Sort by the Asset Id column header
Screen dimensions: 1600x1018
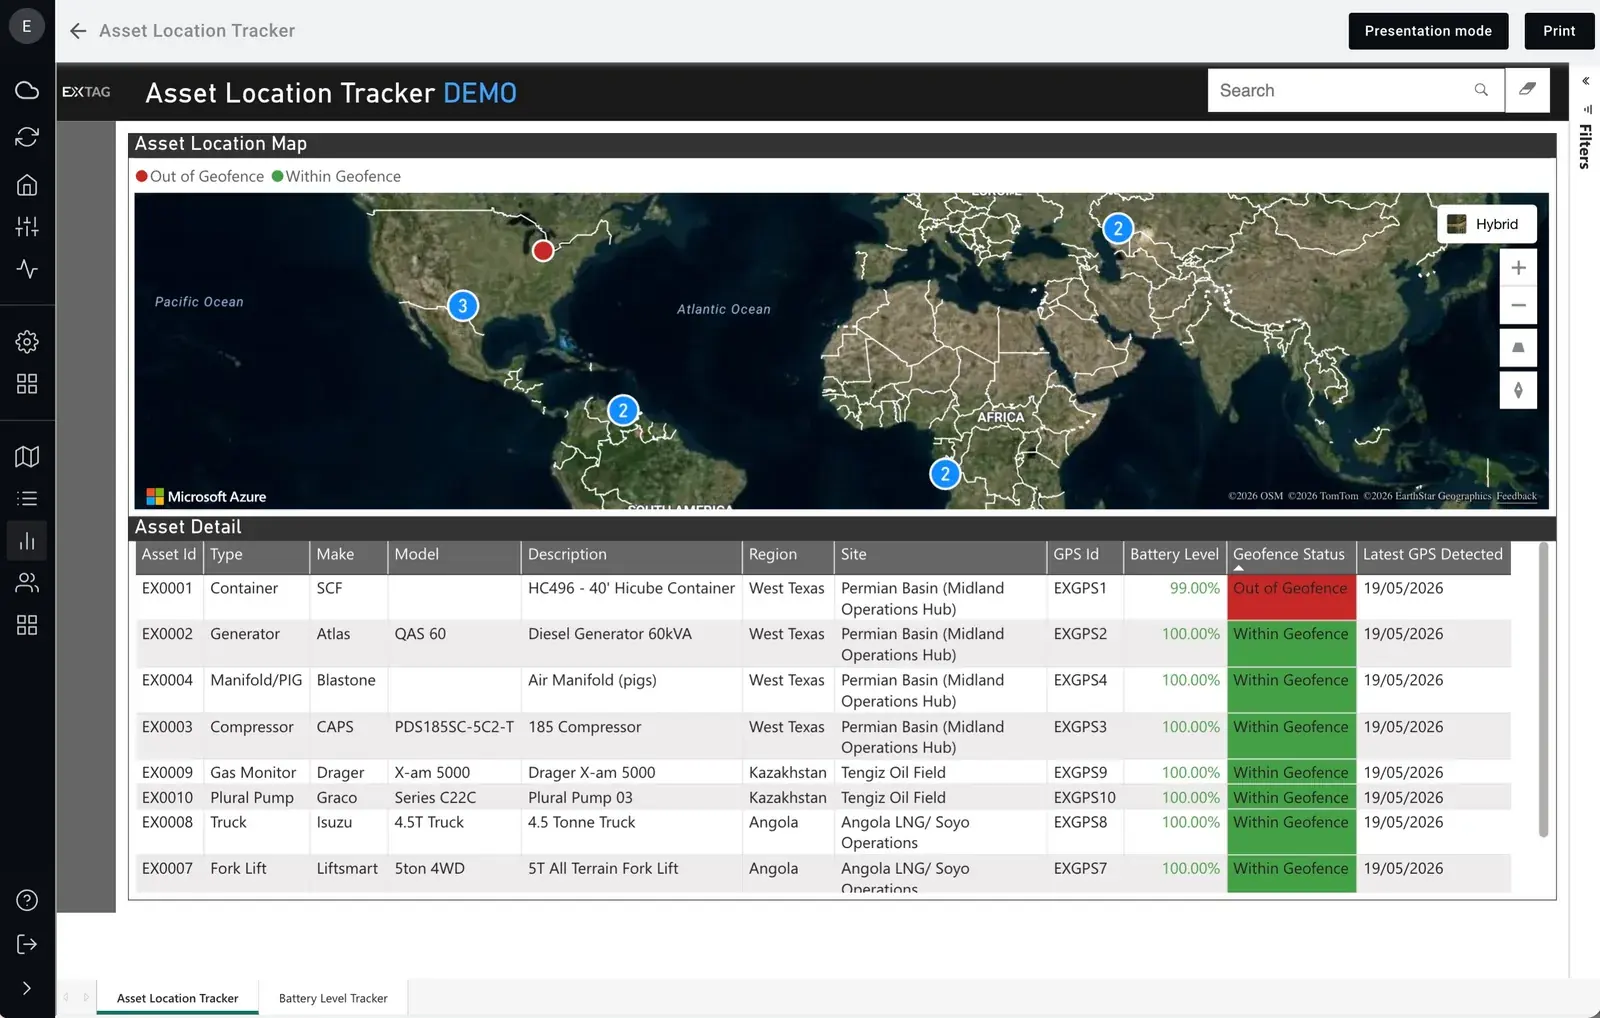pos(169,554)
